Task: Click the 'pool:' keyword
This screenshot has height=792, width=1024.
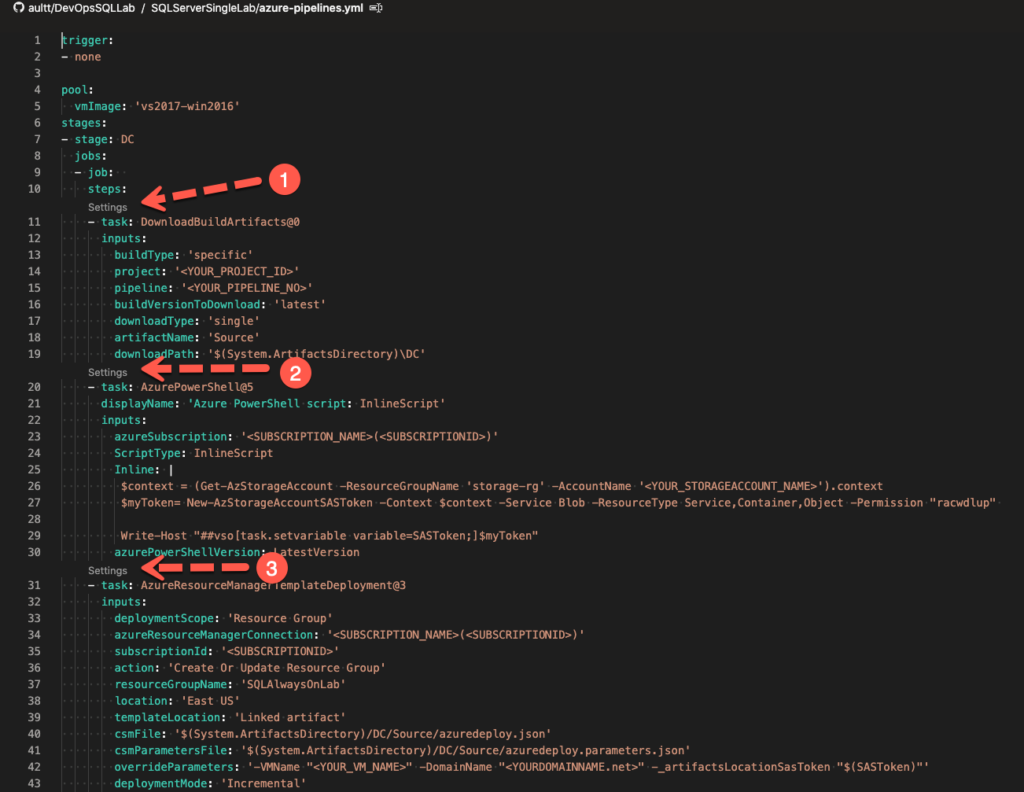Action: pos(77,89)
